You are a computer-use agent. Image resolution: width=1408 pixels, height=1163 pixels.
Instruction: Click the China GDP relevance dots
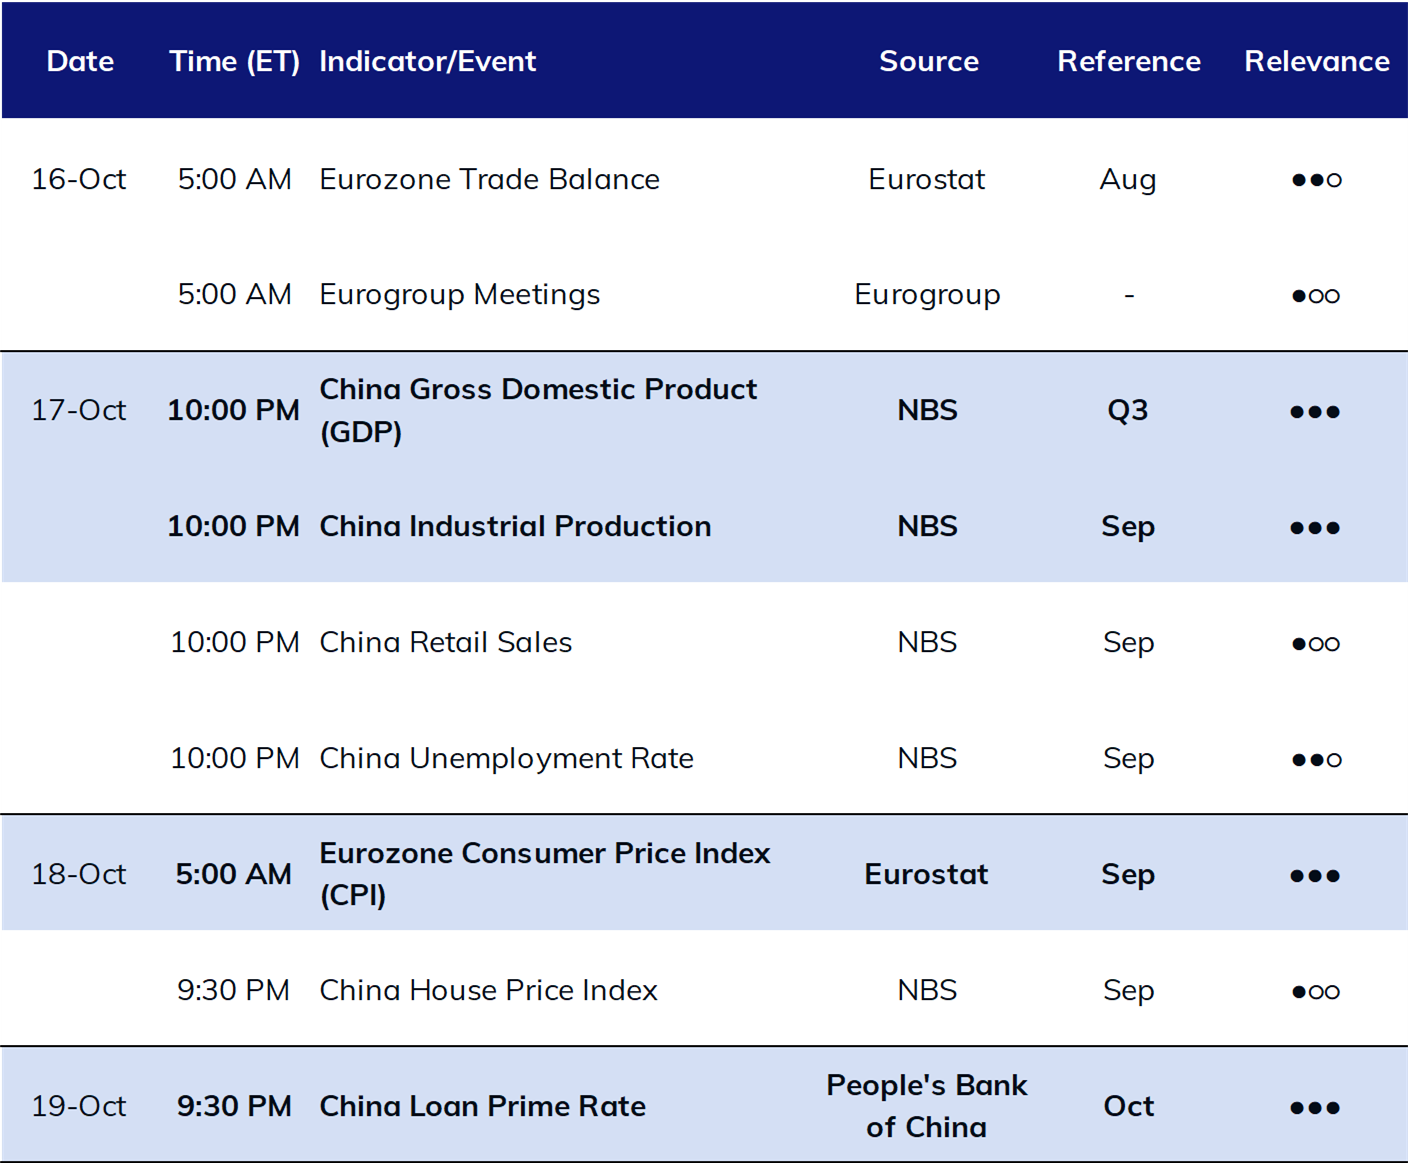pos(1315,412)
